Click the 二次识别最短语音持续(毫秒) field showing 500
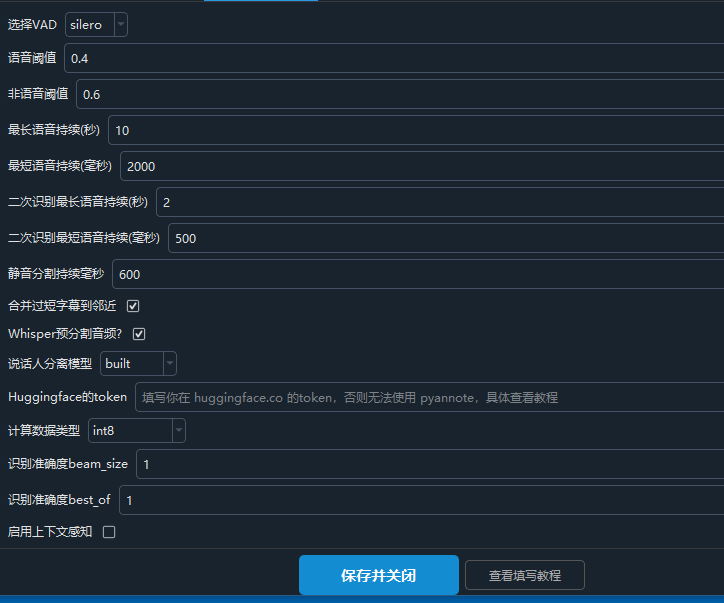The image size is (724, 603). coord(446,238)
